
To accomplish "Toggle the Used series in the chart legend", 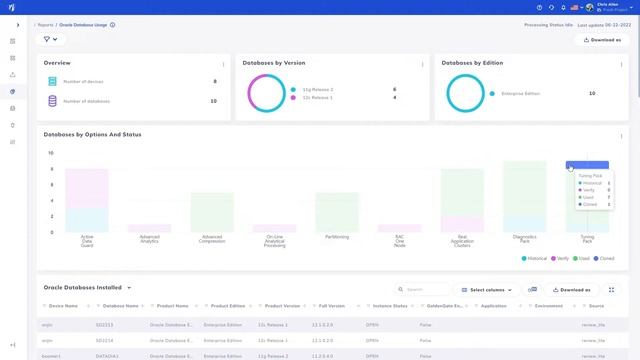I will [581, 258].
